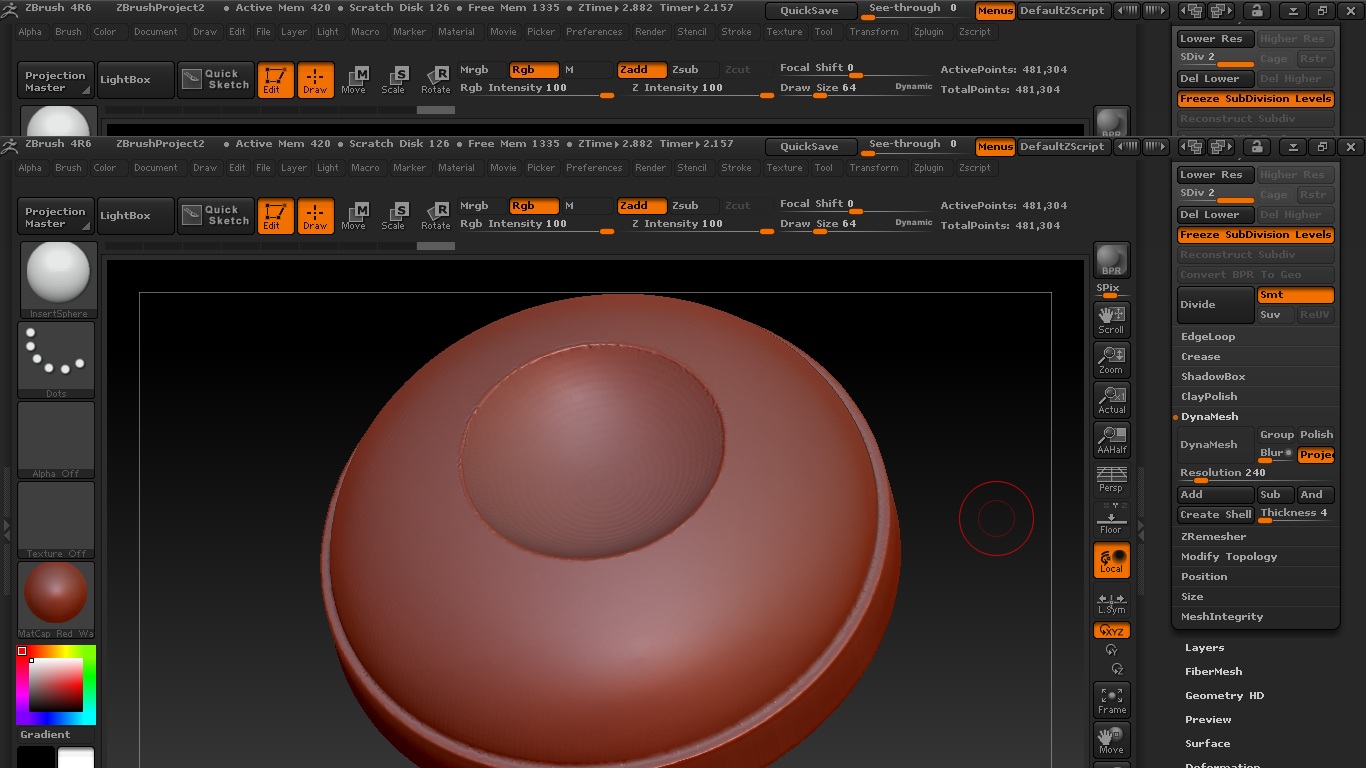This screenshot has height=768, width=1366.
Task: Click the Zoom canvas icon
Action: (x=1111, y=359)
